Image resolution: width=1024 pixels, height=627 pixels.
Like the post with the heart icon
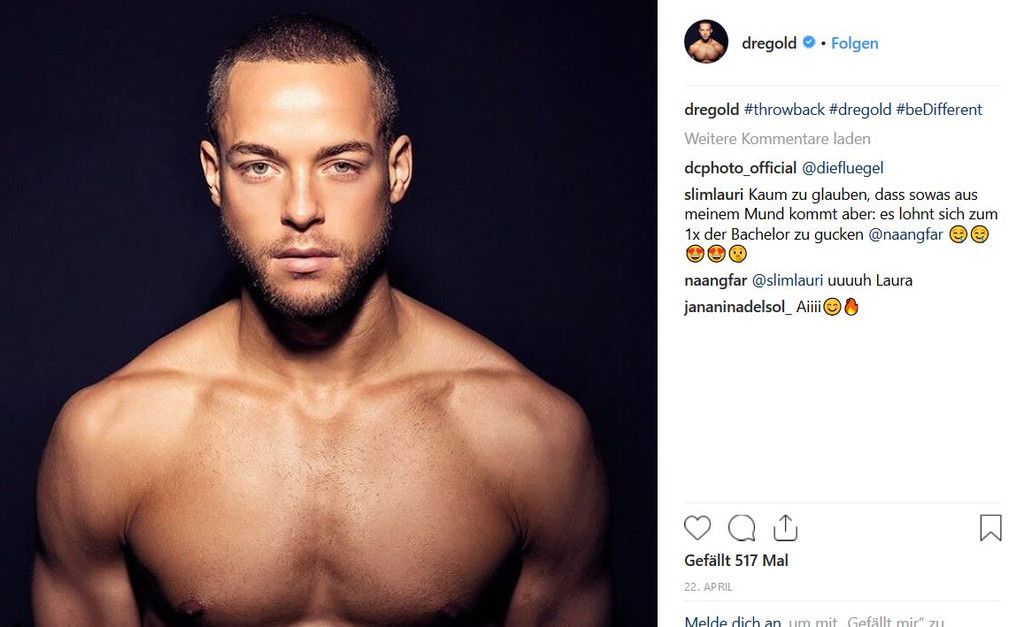(x=697, y=528)
